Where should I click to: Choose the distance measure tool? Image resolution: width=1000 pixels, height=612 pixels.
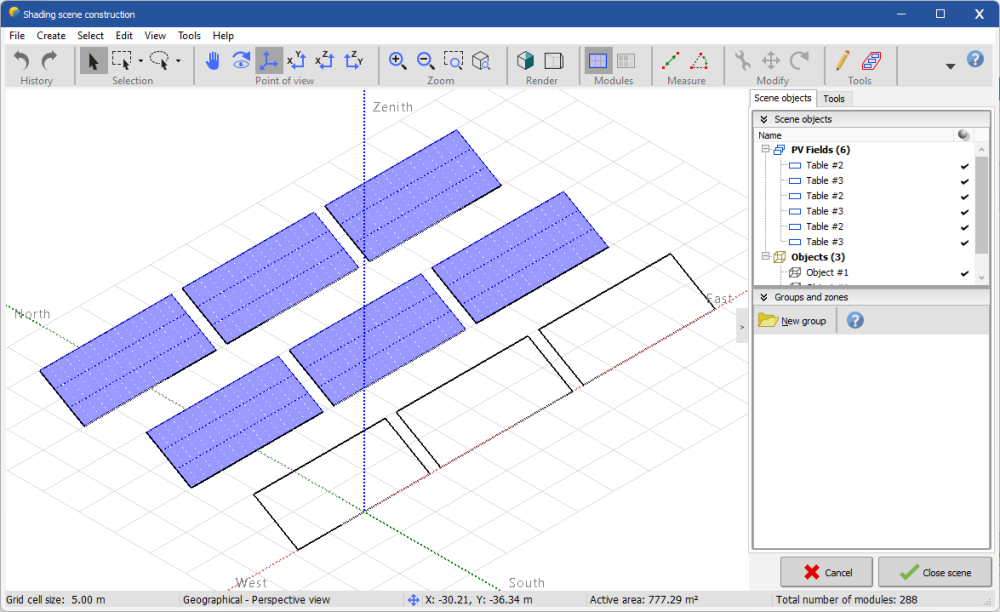pyautogui.click(x=672, y=61)
